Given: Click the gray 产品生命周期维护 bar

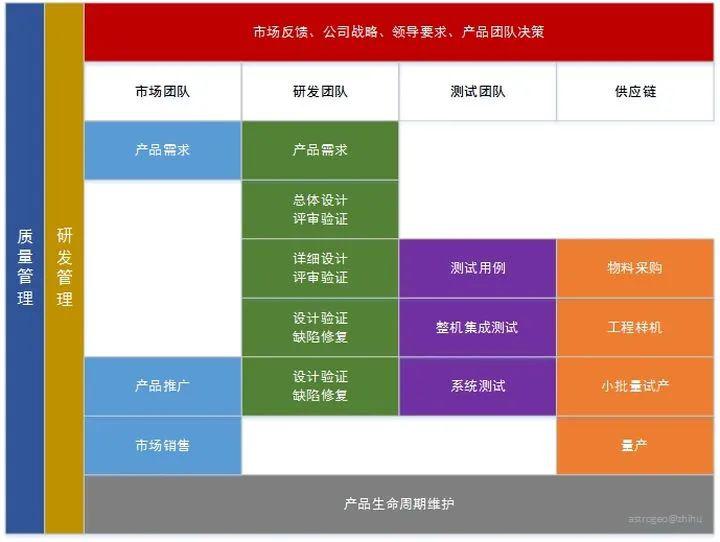Looking at the screenshot, I should [399, 504].
